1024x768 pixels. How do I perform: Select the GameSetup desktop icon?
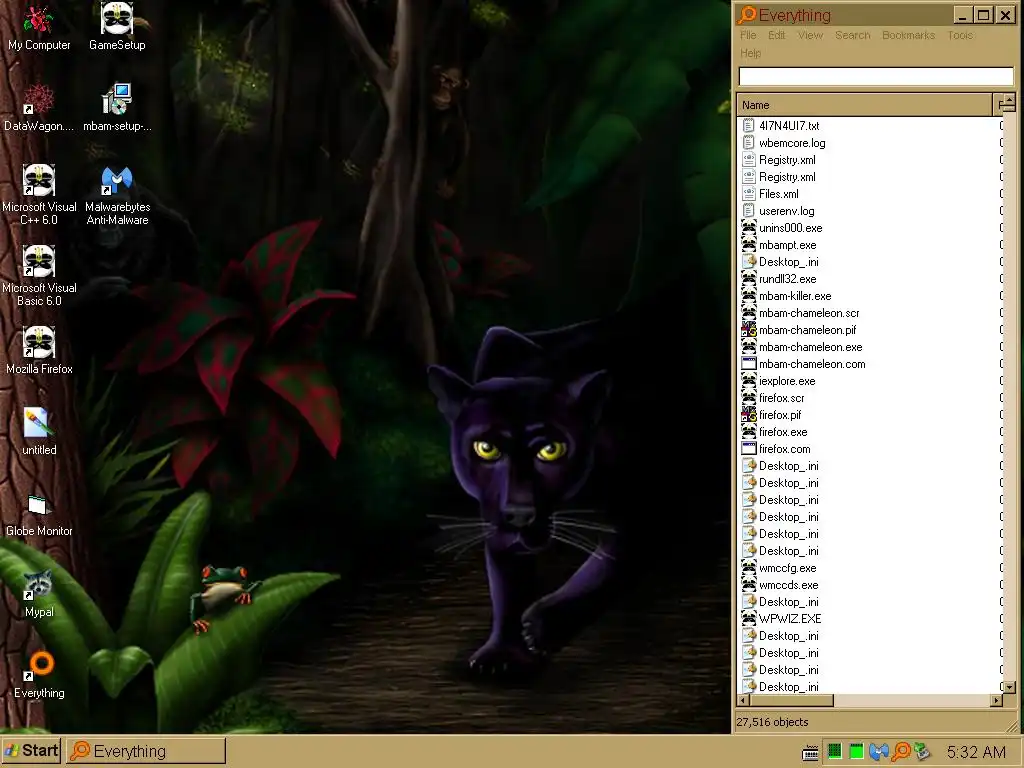117,28
